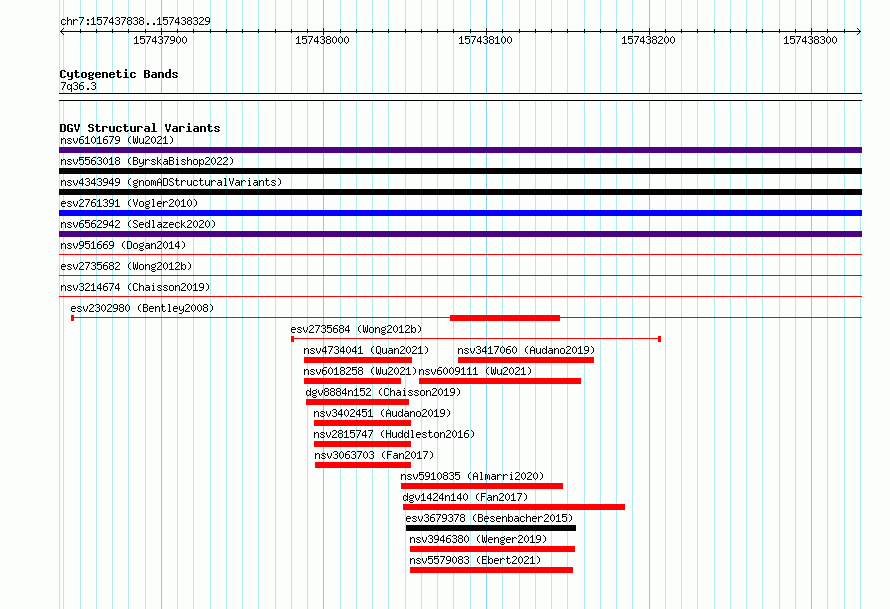
Task: Click nsv3402451 (Audano2019) label
Action: point(382,413)
